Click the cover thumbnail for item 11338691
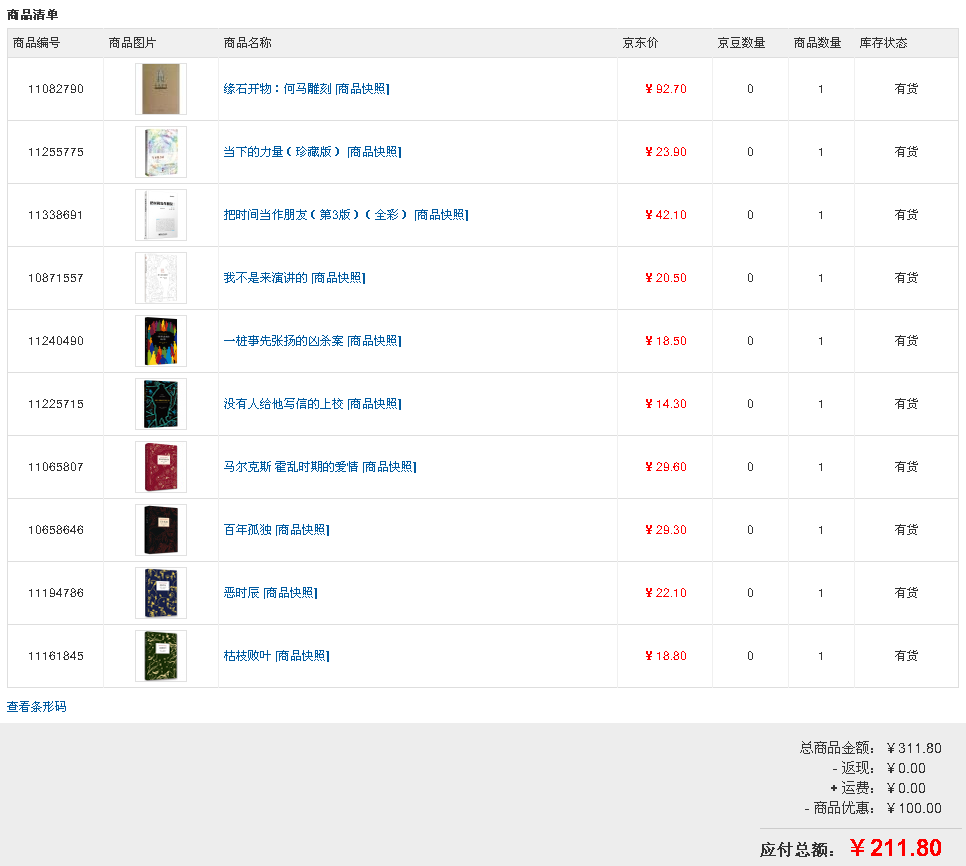The image size is (966, 866). (161, 214)
